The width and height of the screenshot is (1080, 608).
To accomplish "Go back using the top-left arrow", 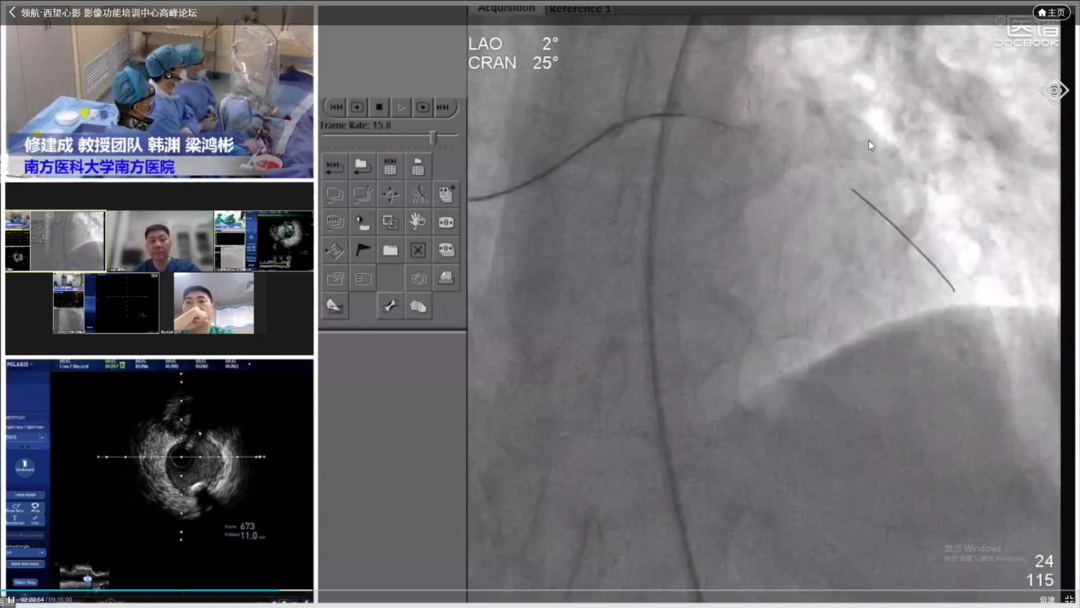I will click(12, 13).
